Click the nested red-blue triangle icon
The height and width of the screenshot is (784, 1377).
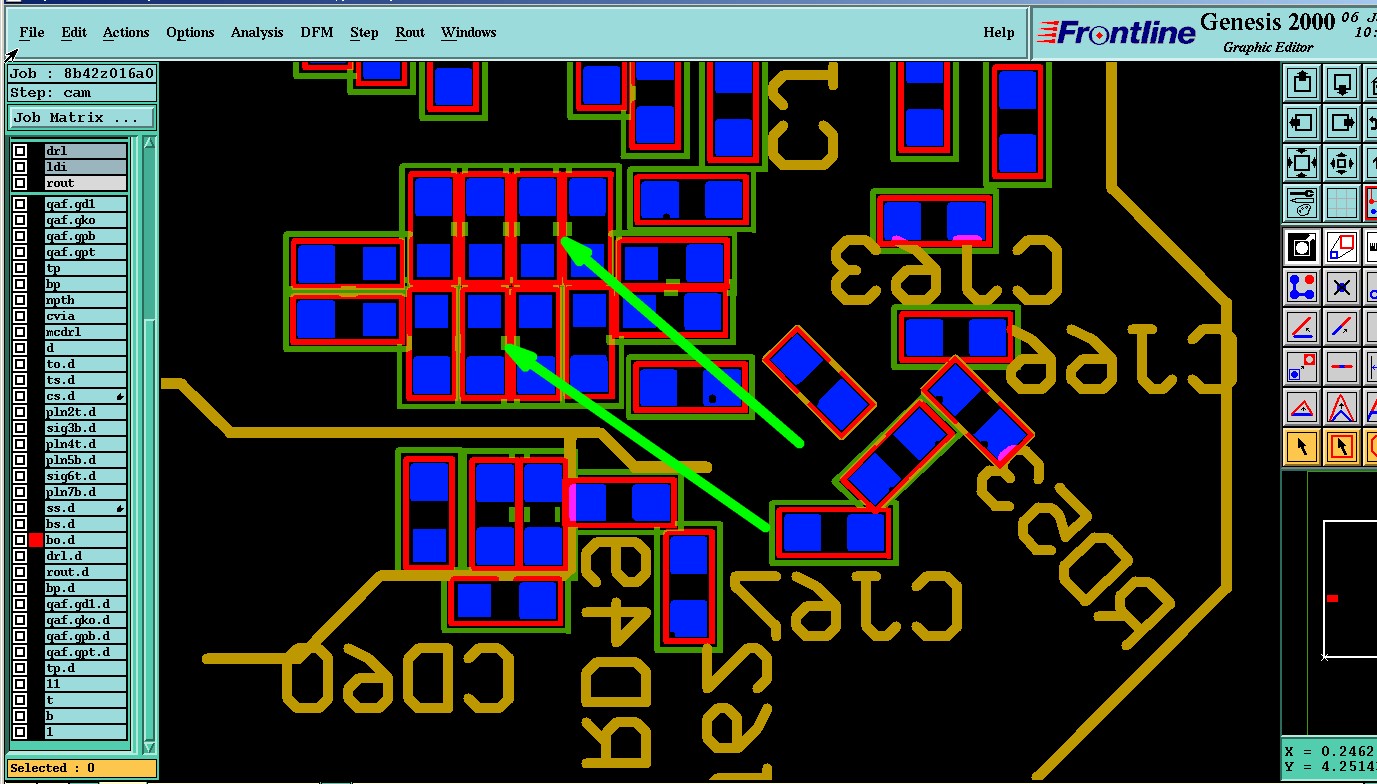coord(1342,407)
